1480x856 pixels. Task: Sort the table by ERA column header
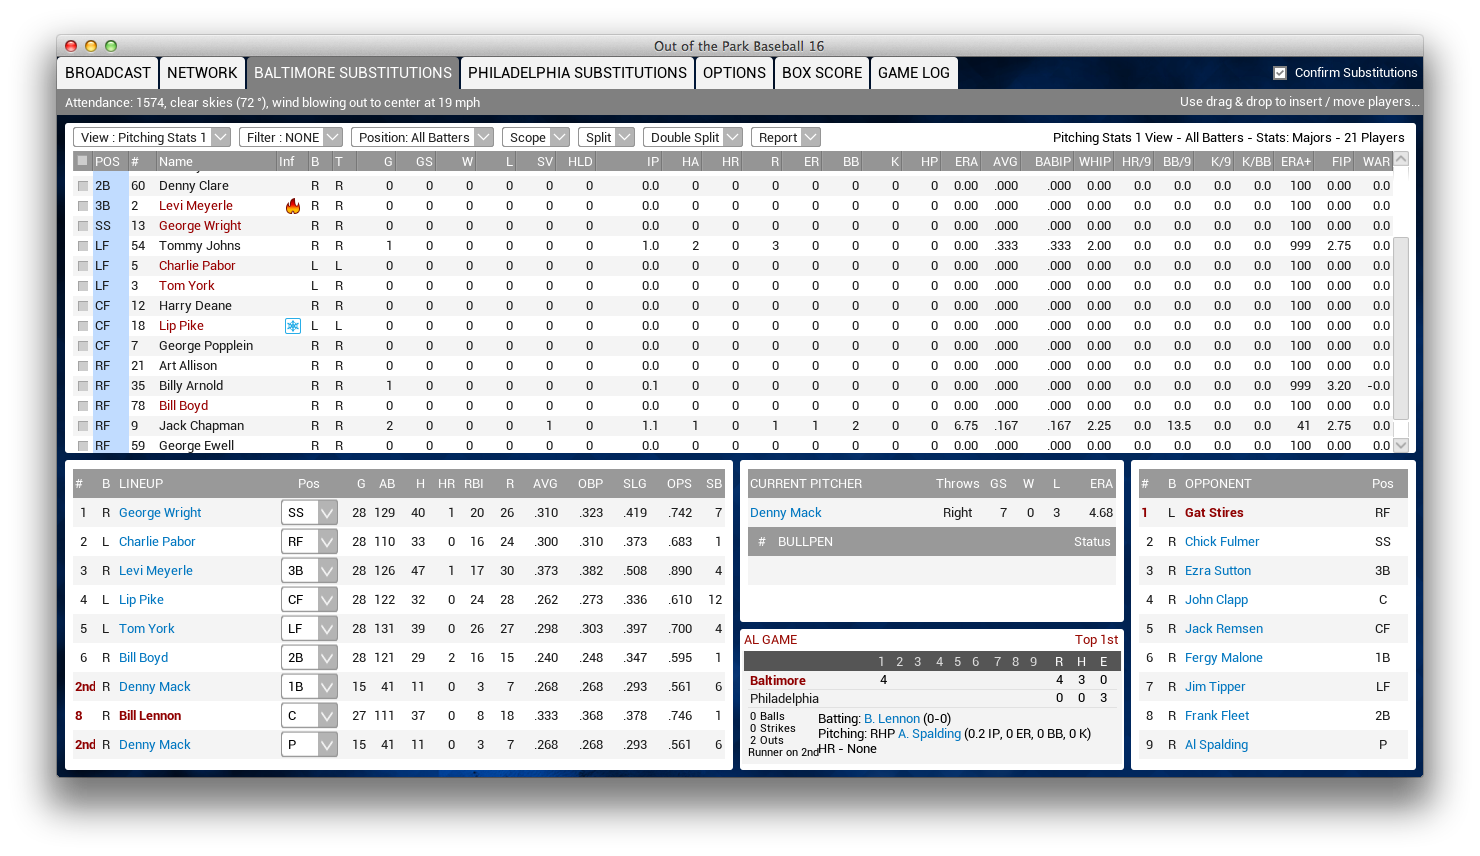click(965, 162)
